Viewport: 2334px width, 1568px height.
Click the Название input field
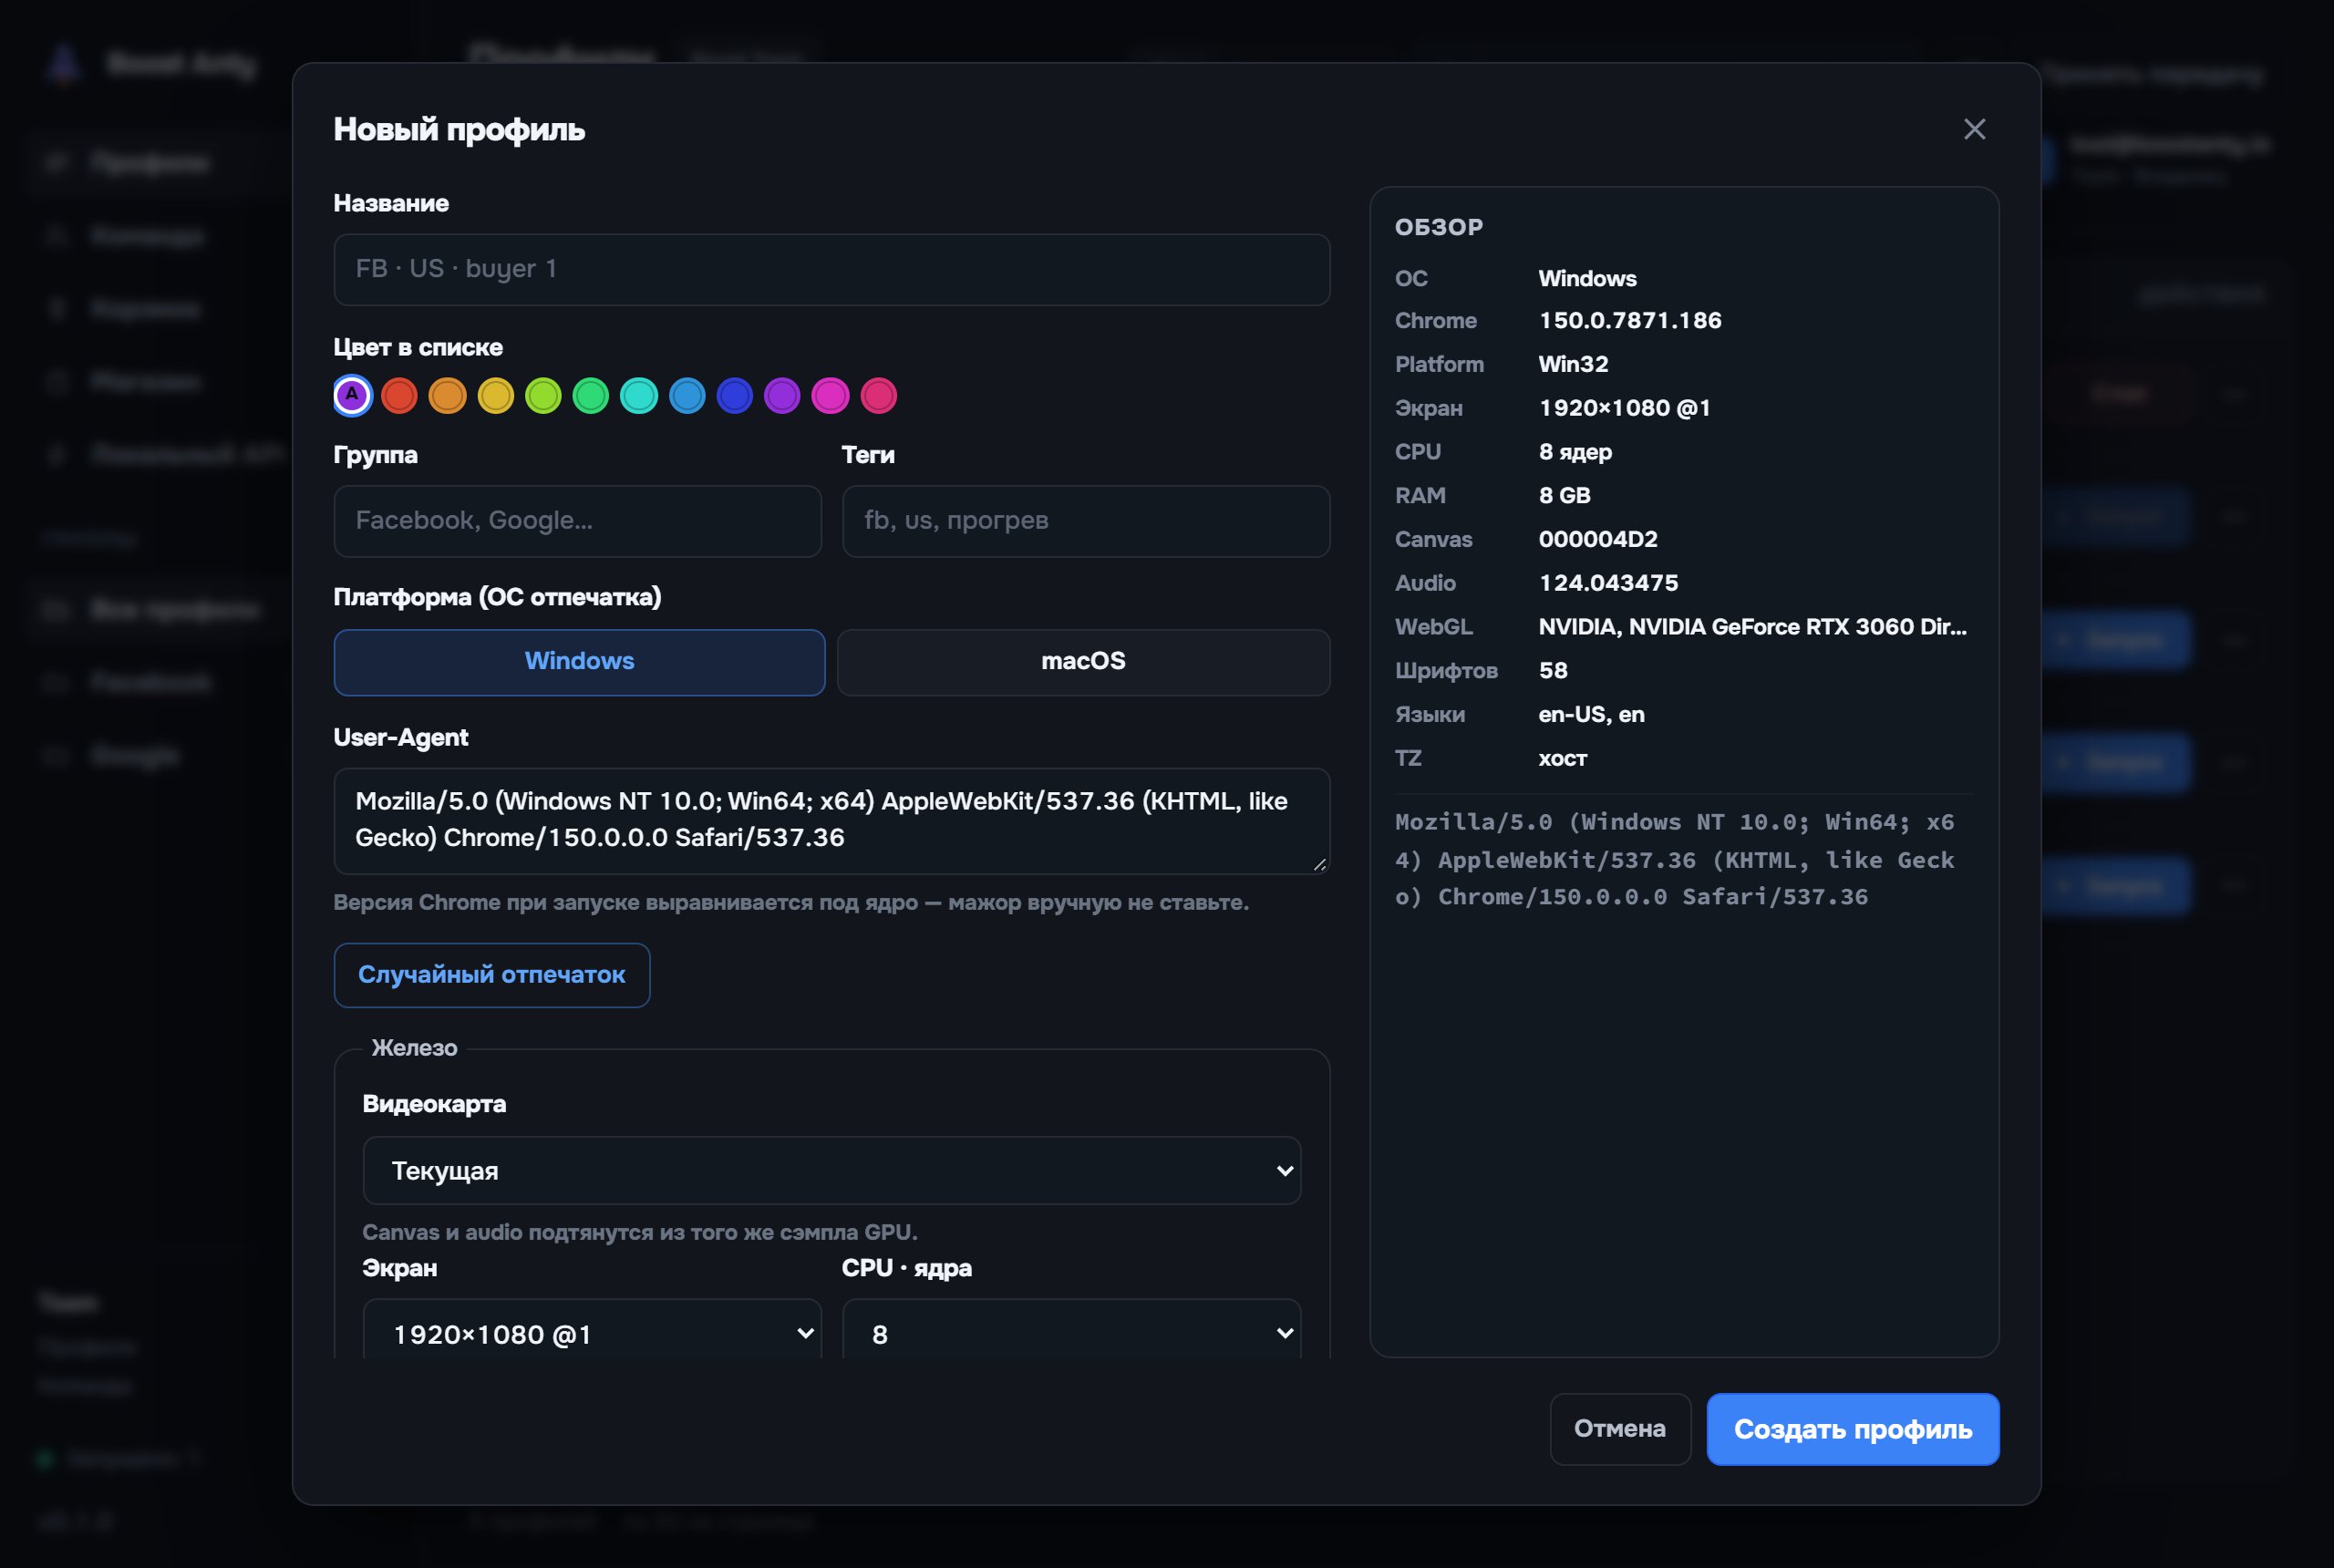click(831, 269)
